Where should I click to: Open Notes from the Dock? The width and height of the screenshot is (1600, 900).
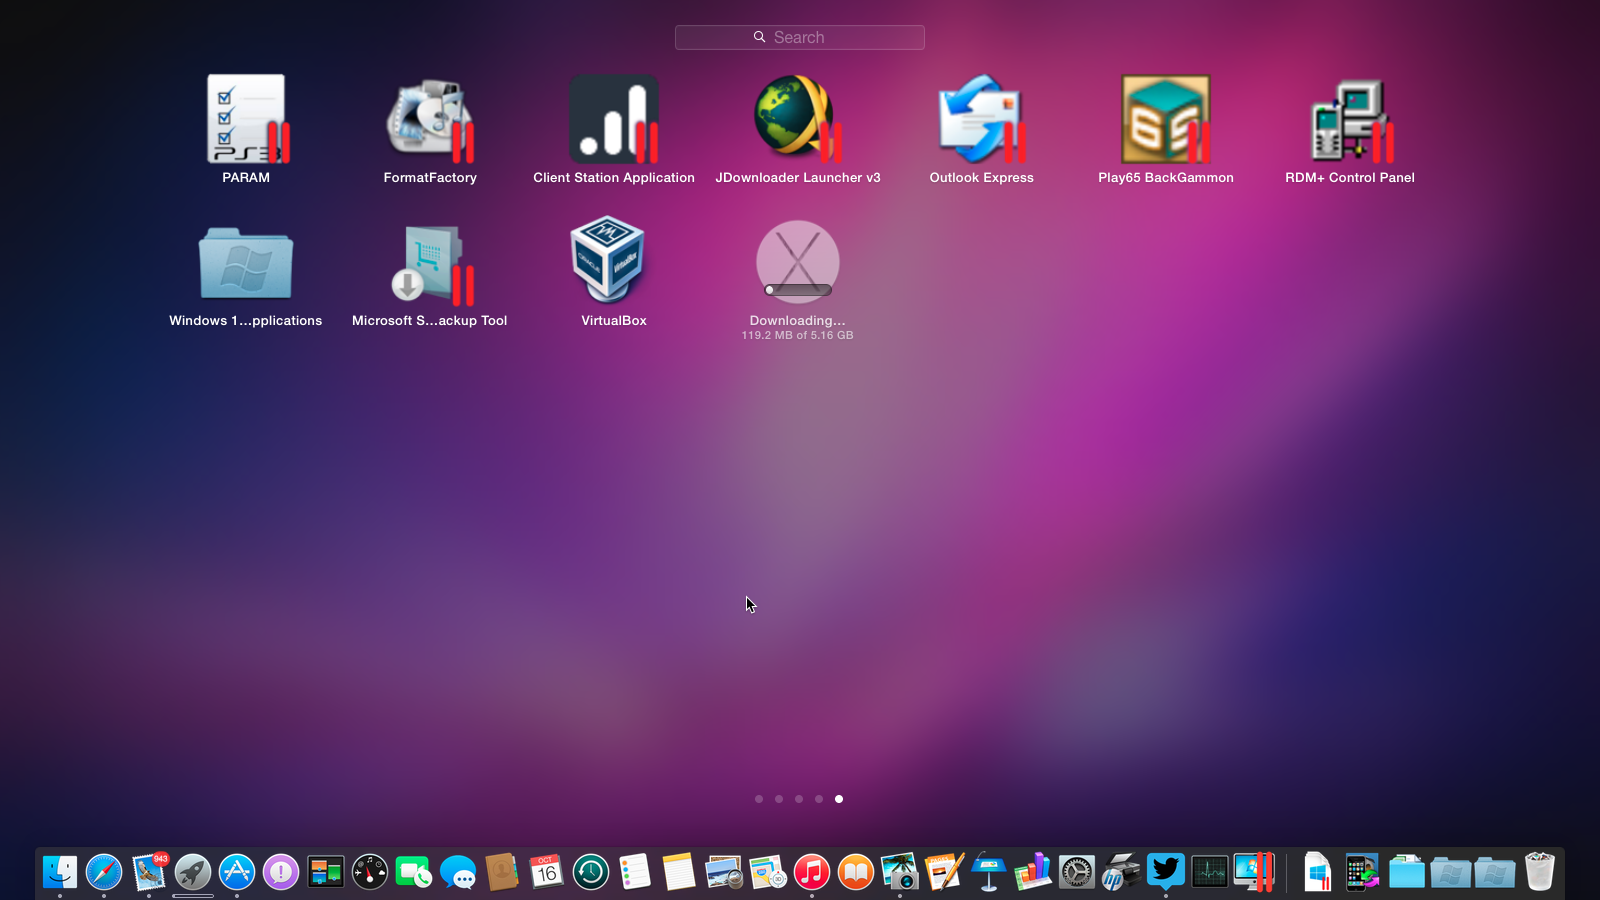tap(679, 872)
